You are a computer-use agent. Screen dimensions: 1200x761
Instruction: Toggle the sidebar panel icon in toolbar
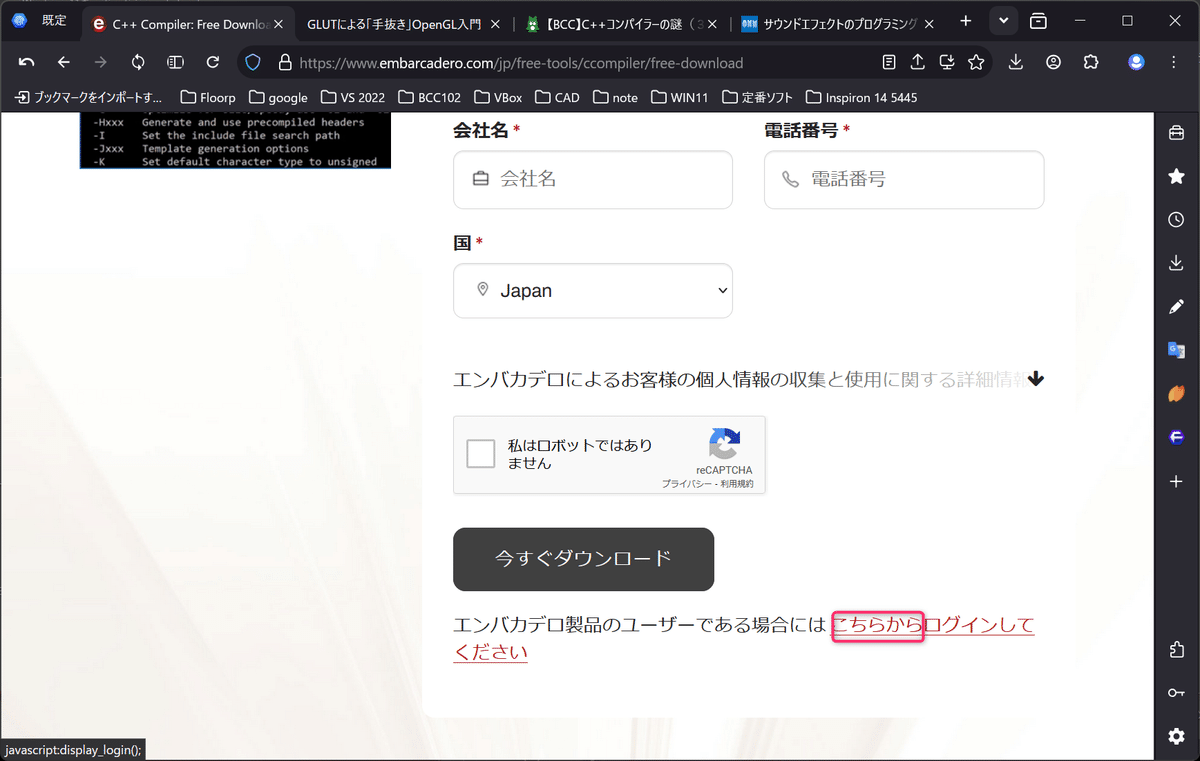(175, 62)
